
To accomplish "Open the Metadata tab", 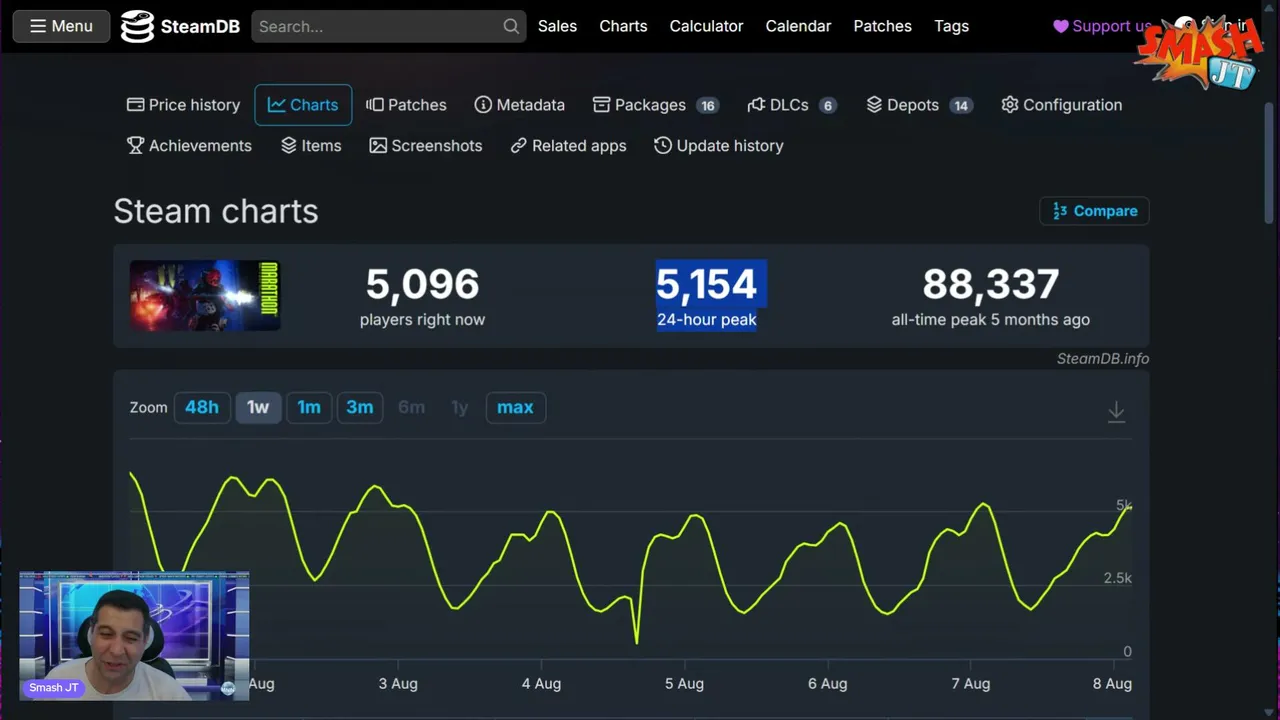I will (x=519, y=105).
